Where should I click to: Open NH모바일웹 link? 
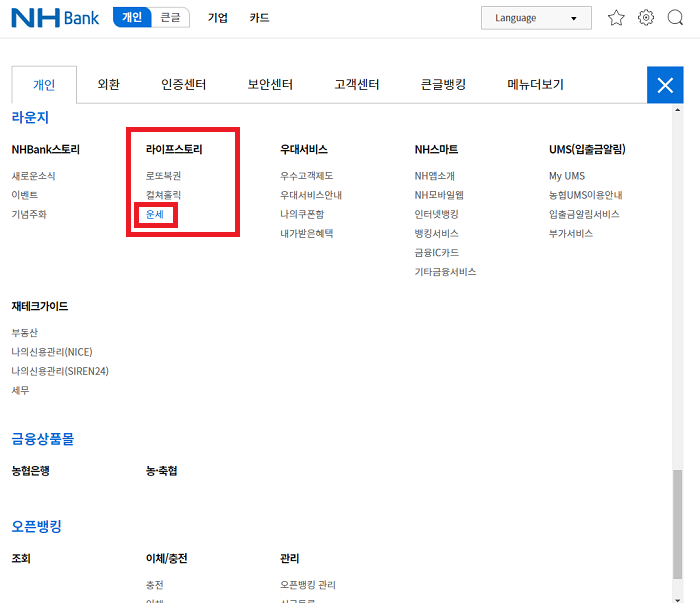click(x=439, y=195)
